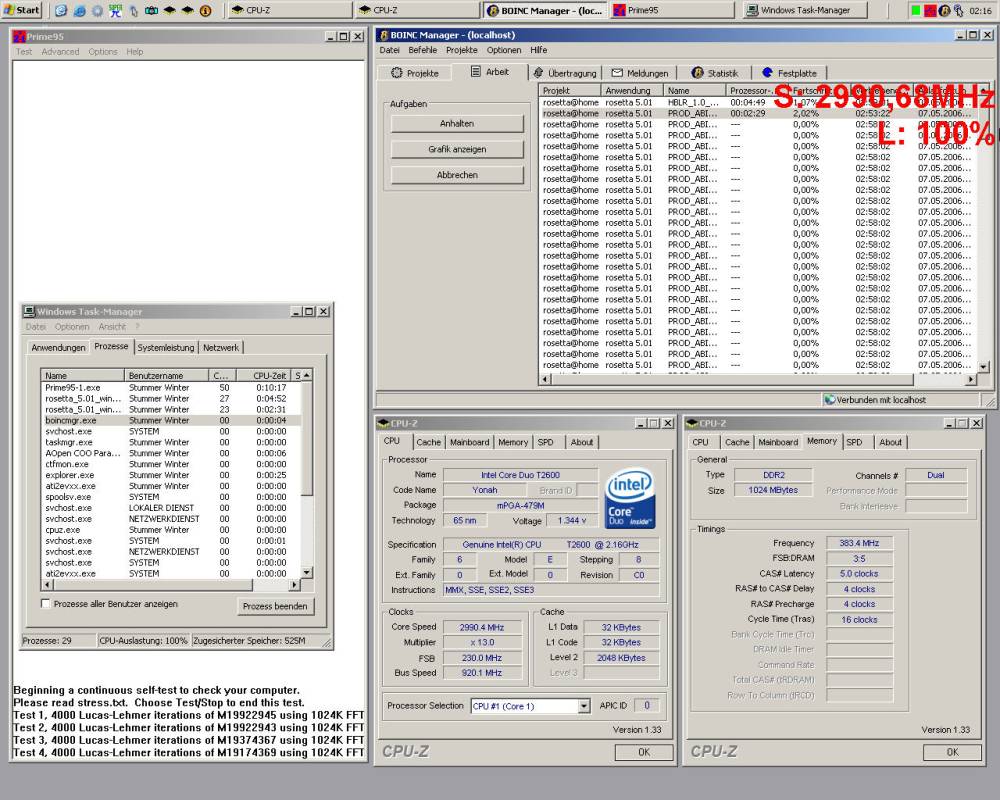Sort tasks by the Anwendung column header

point(631,91)
